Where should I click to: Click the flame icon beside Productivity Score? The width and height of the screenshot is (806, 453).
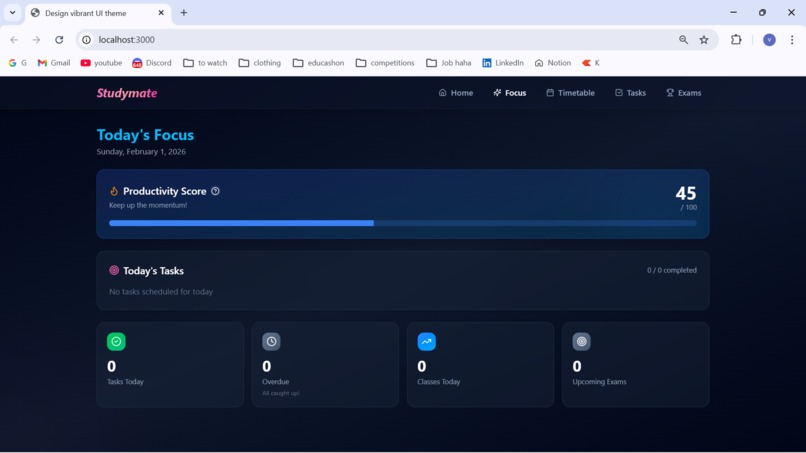coord(114,191)
